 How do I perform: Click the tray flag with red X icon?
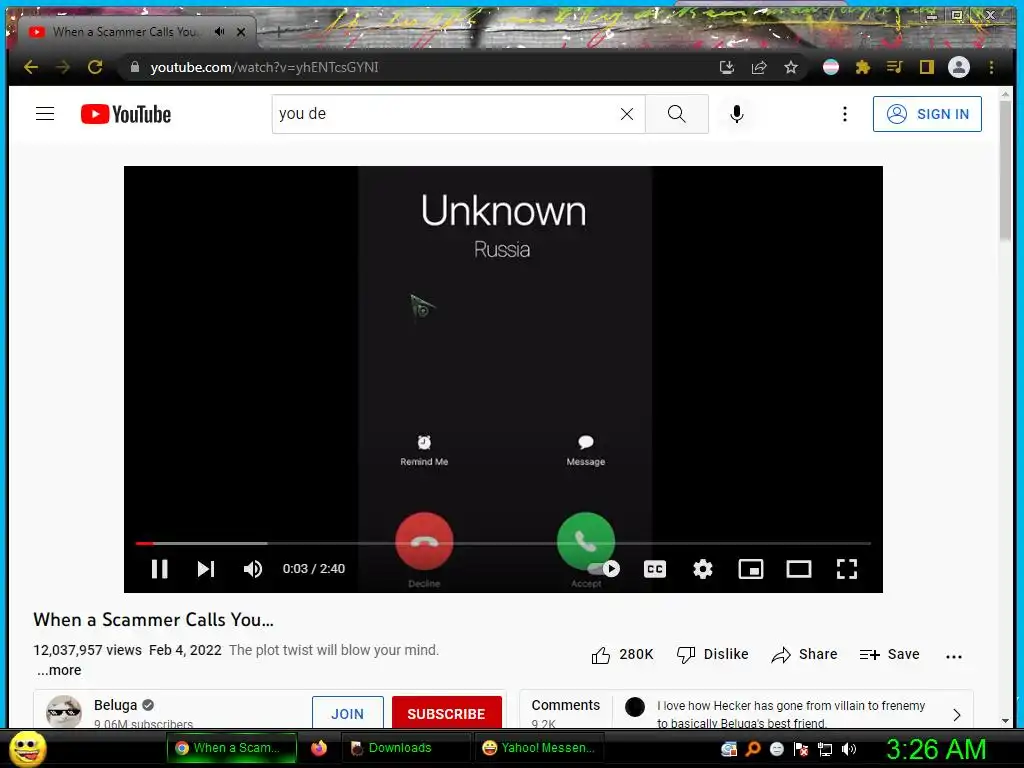tap(801, 749)
